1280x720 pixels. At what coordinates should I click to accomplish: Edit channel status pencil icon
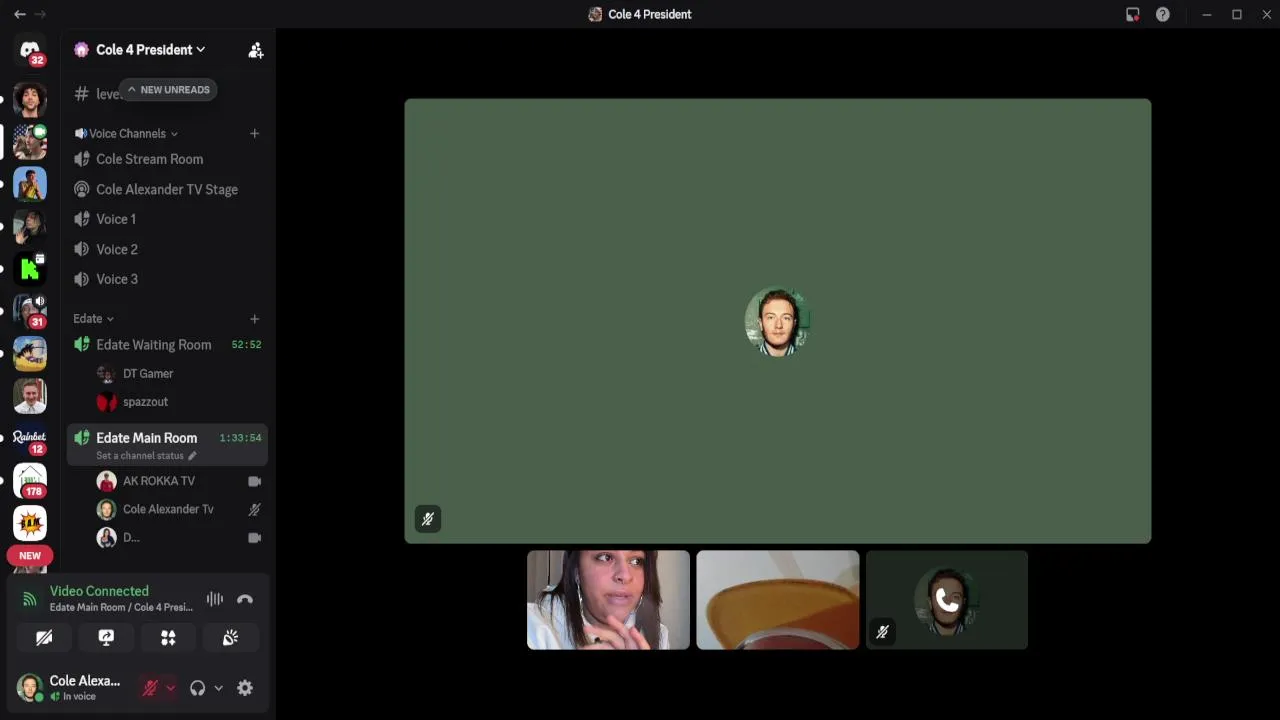point(192,456)
